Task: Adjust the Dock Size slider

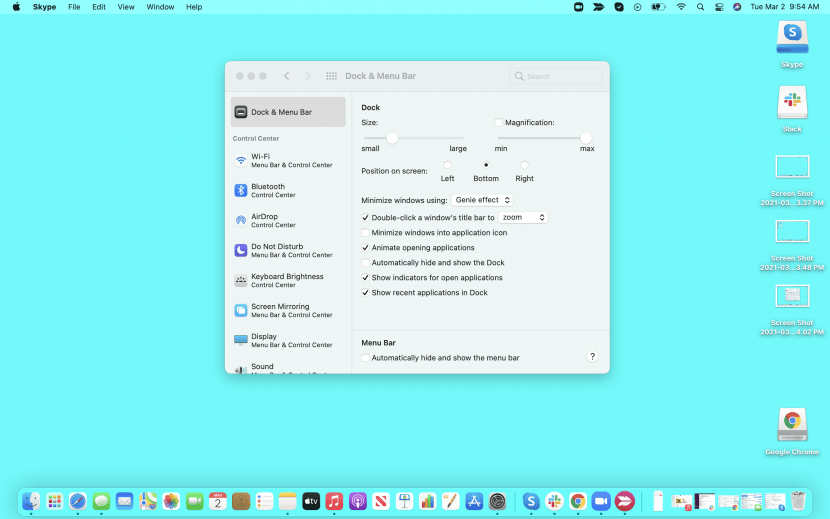Action: pos(392,137)
